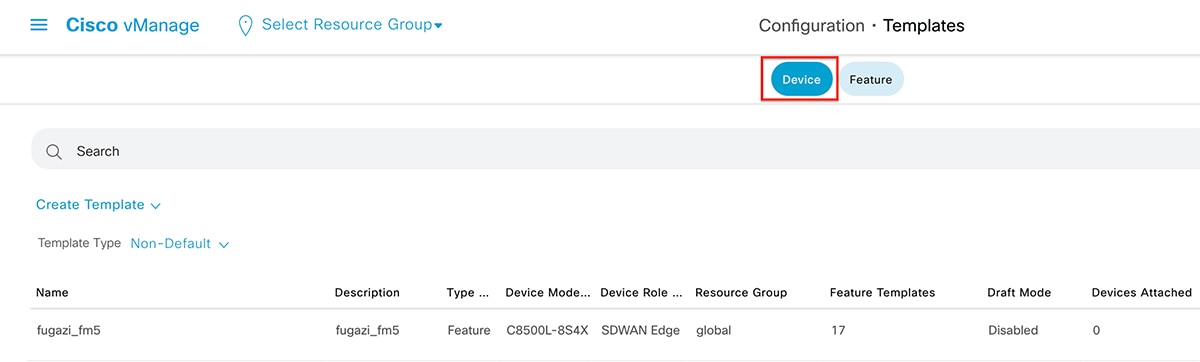
Task: Click the Resource Group column header
Action: (x=741, y=293)
